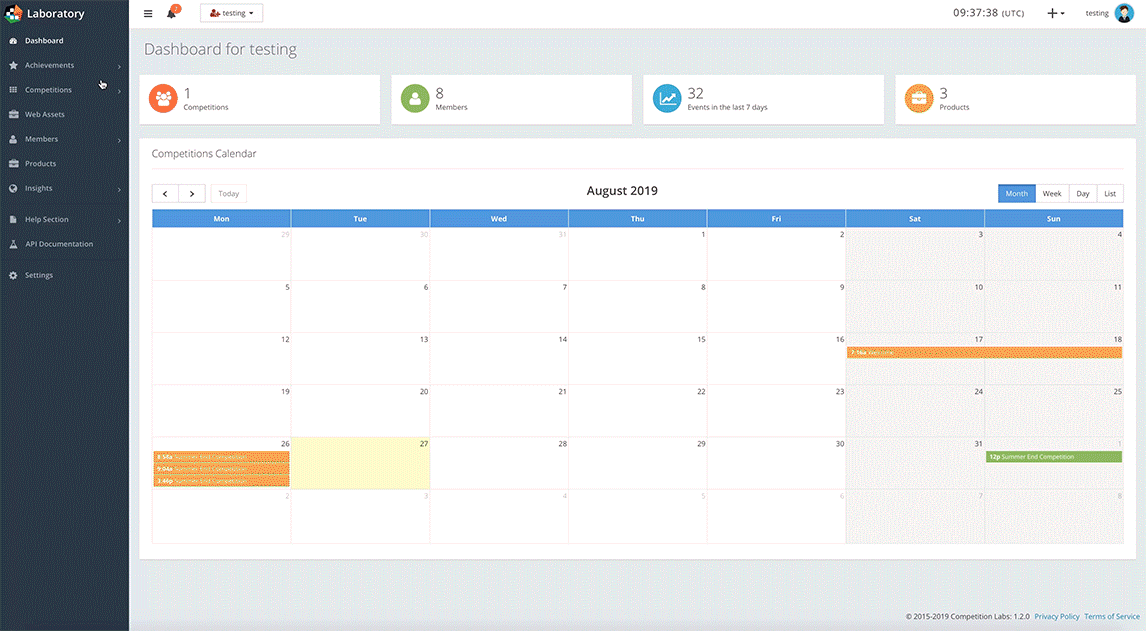The height and width of the screenshot is (631, 1146).
Task: Open the Privacy Policy link
Action: [x=1056, y=617]
